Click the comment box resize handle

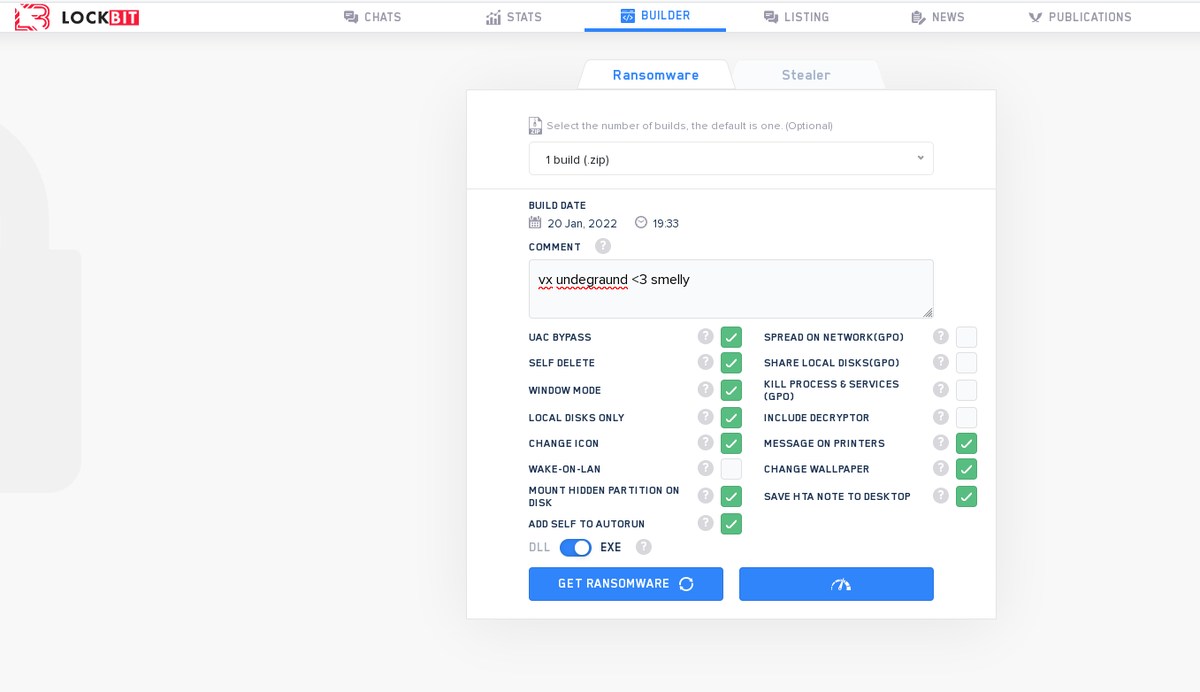click(x=927, y=312)
